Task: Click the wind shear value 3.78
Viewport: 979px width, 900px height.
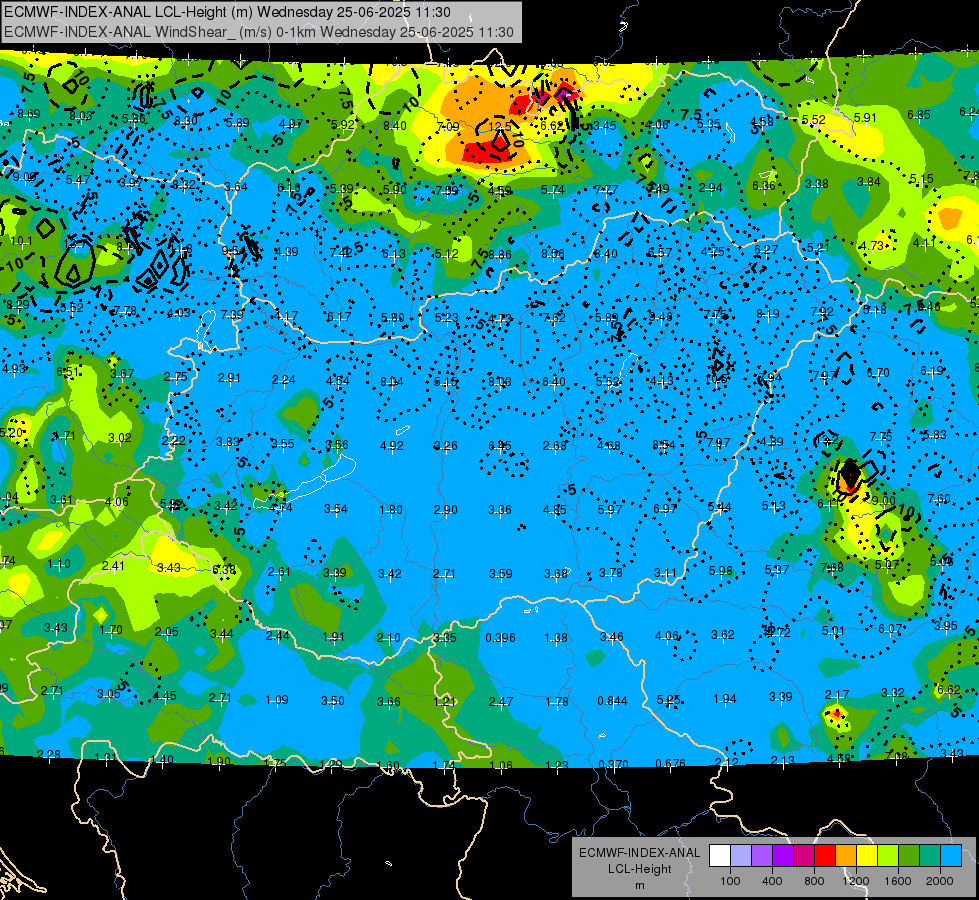Action: pyautogui.click(x=611, y=573)
